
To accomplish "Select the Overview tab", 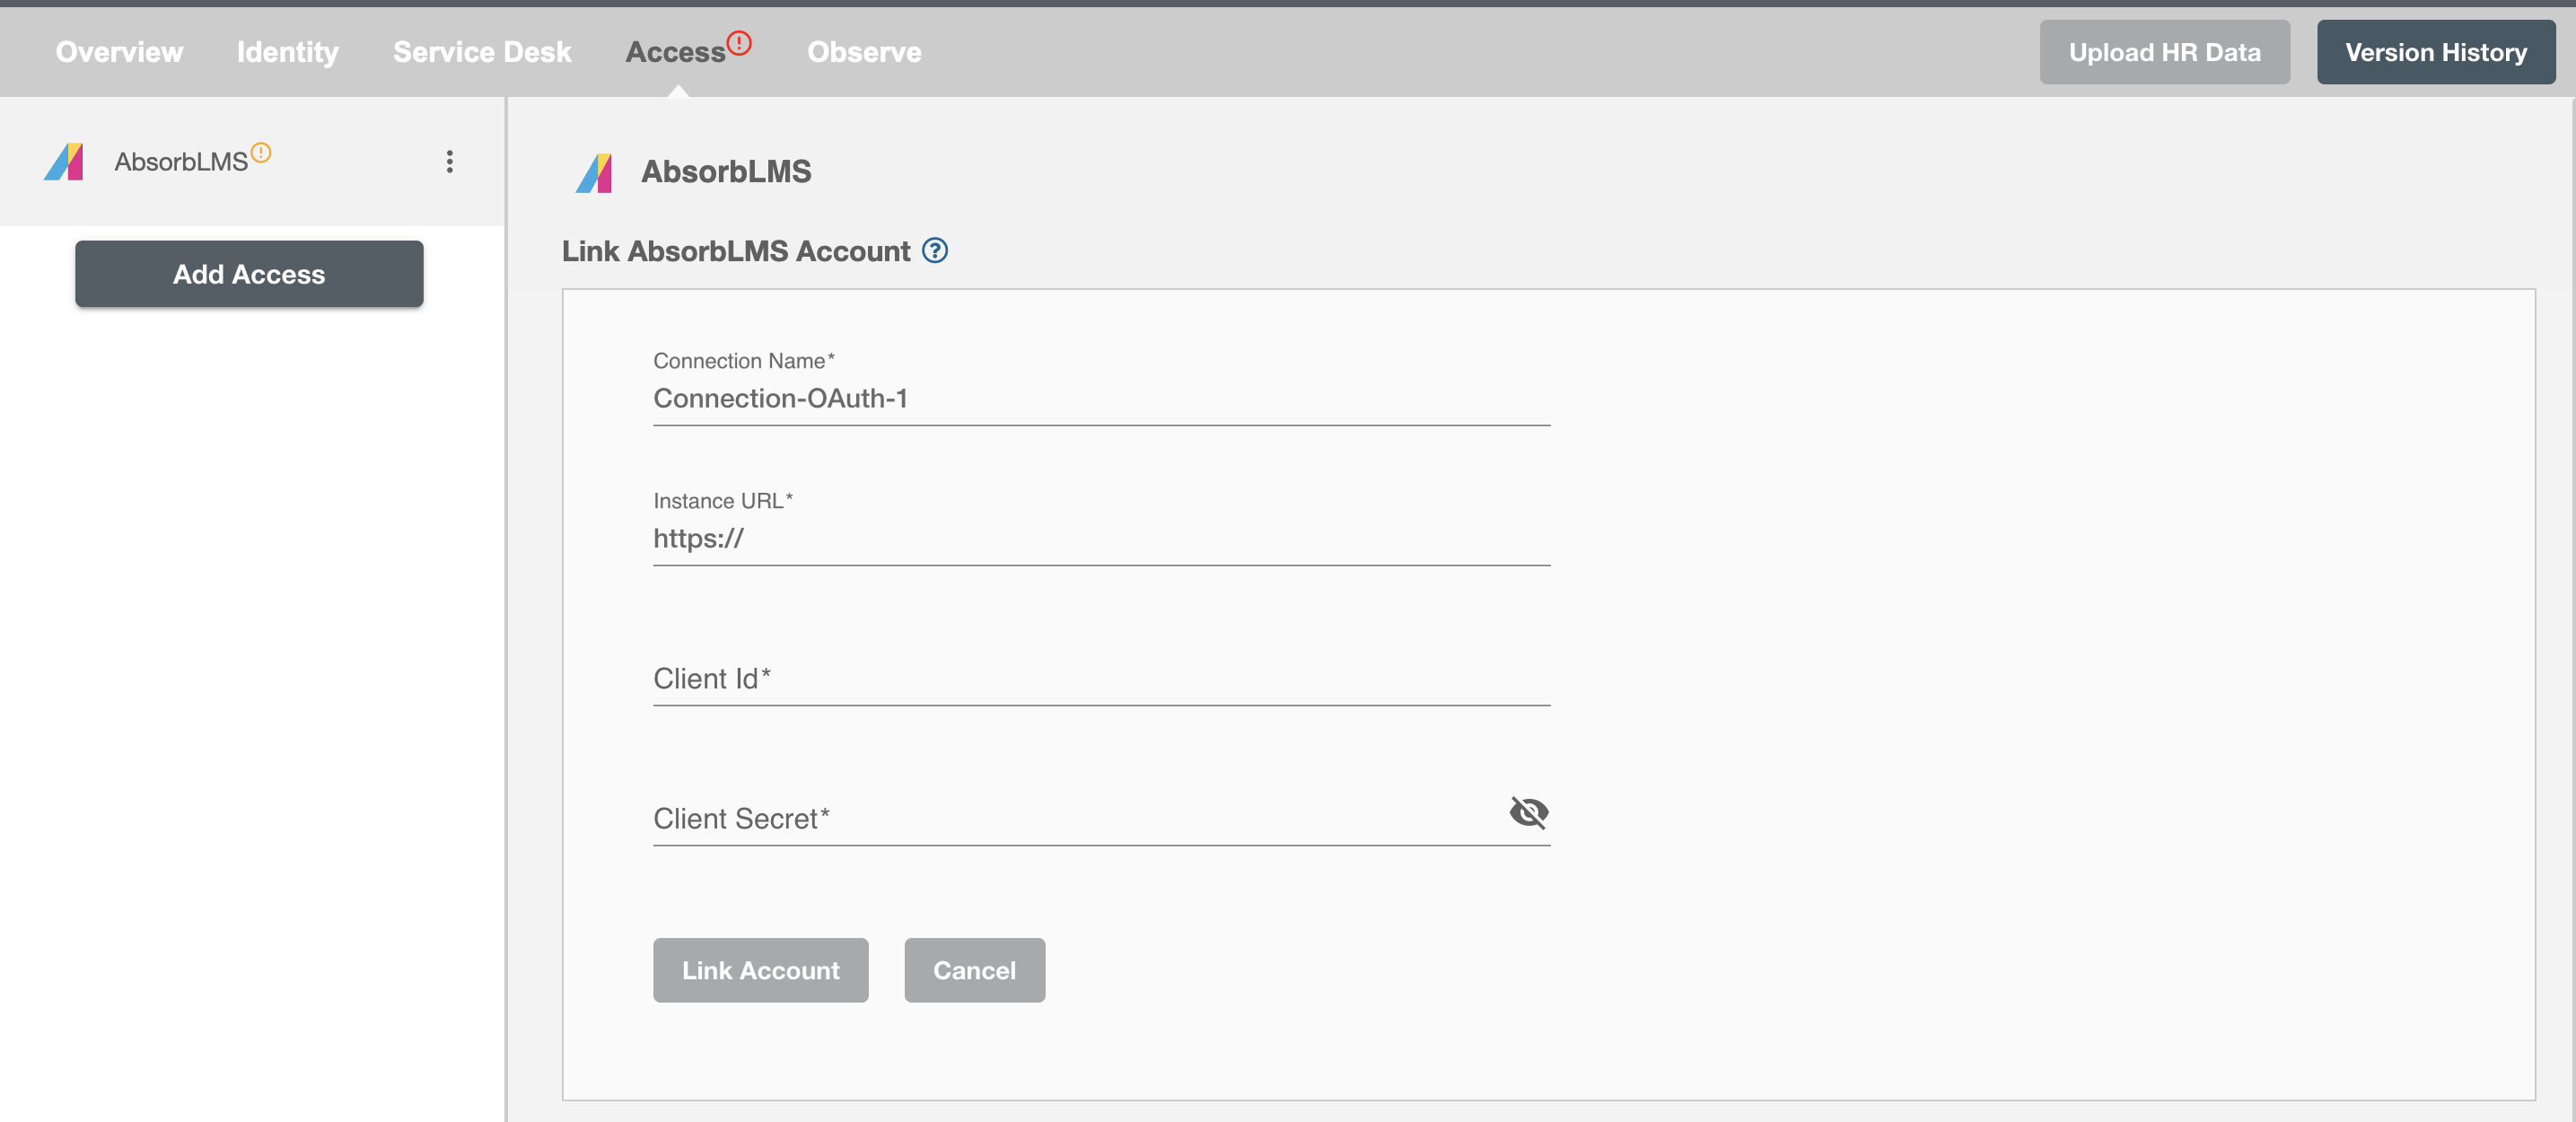I will tap(118, 51).
